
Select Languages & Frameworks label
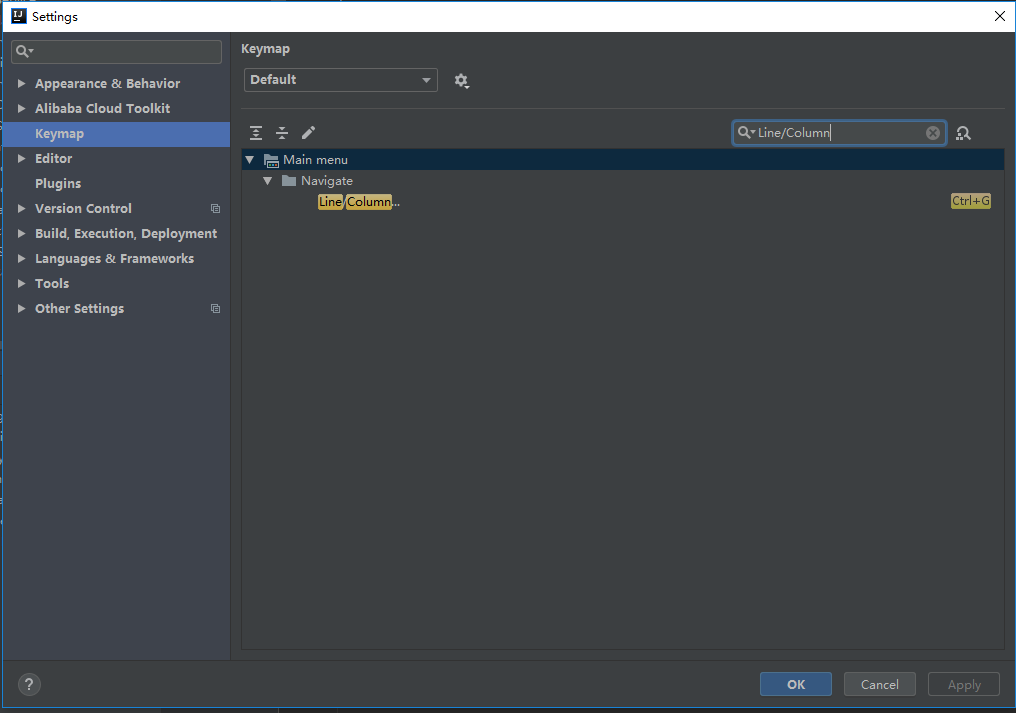pyautogui.click(x=115, y=259)
